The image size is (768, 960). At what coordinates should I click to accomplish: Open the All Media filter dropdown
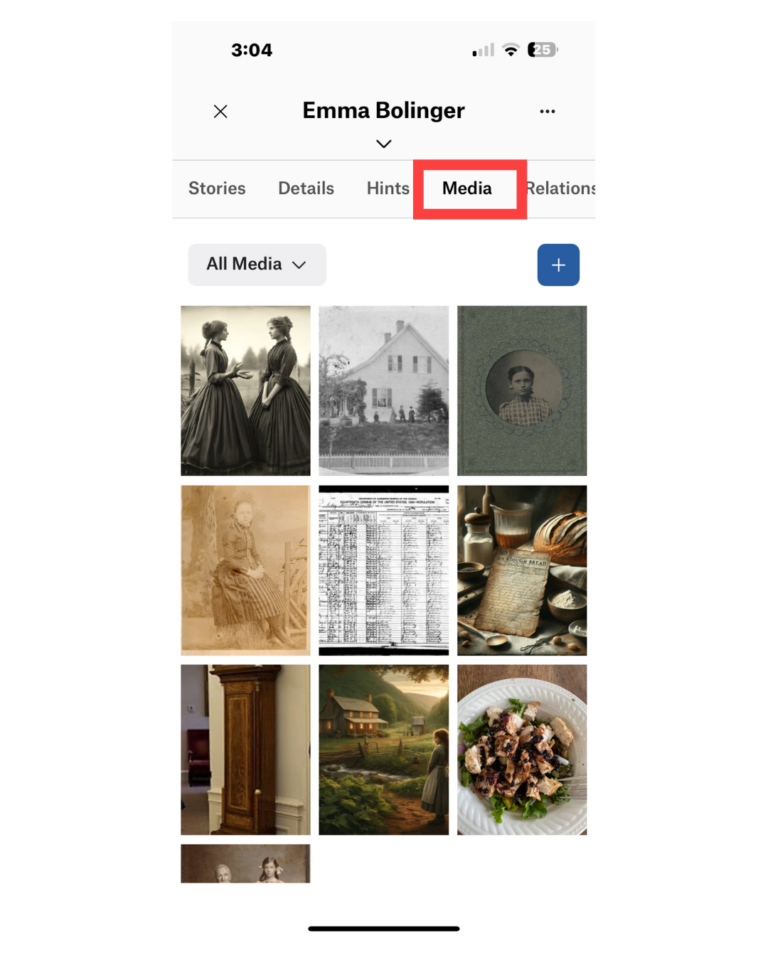[257, 264]
